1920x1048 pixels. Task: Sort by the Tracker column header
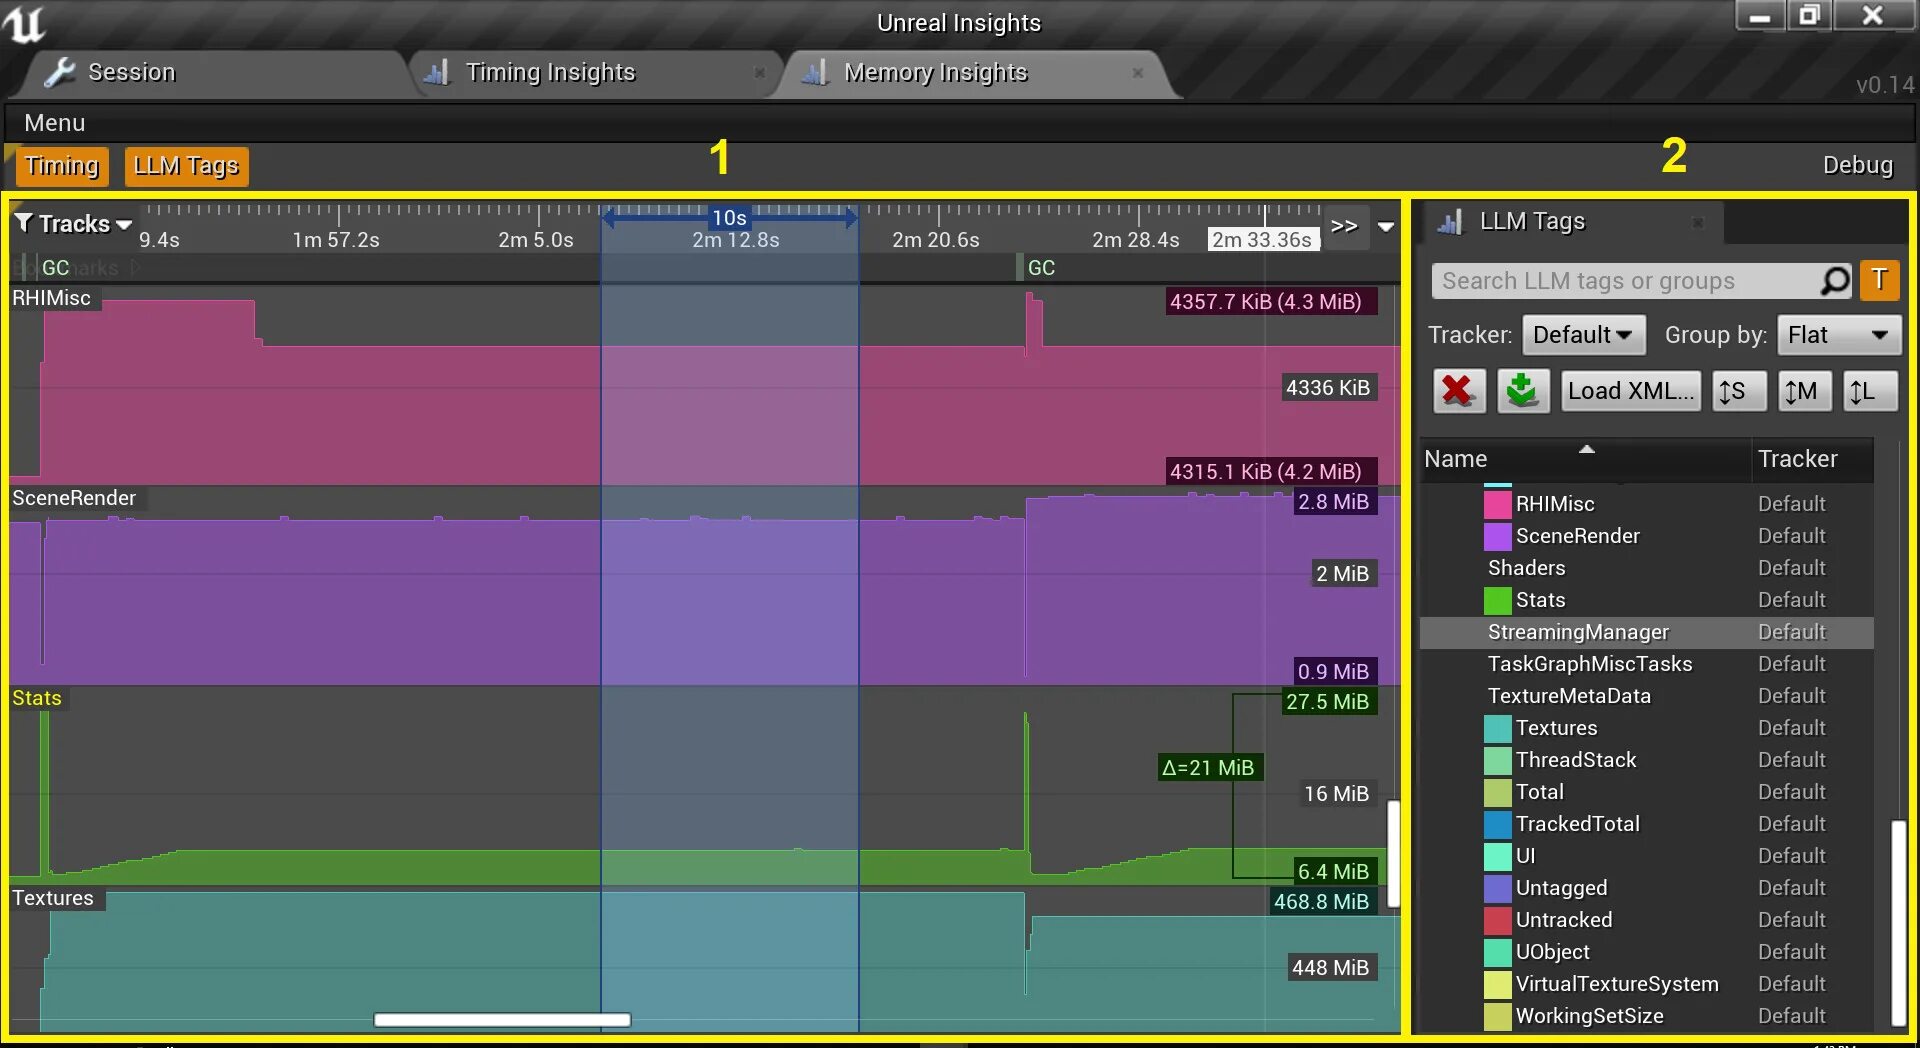point(1812,459)
